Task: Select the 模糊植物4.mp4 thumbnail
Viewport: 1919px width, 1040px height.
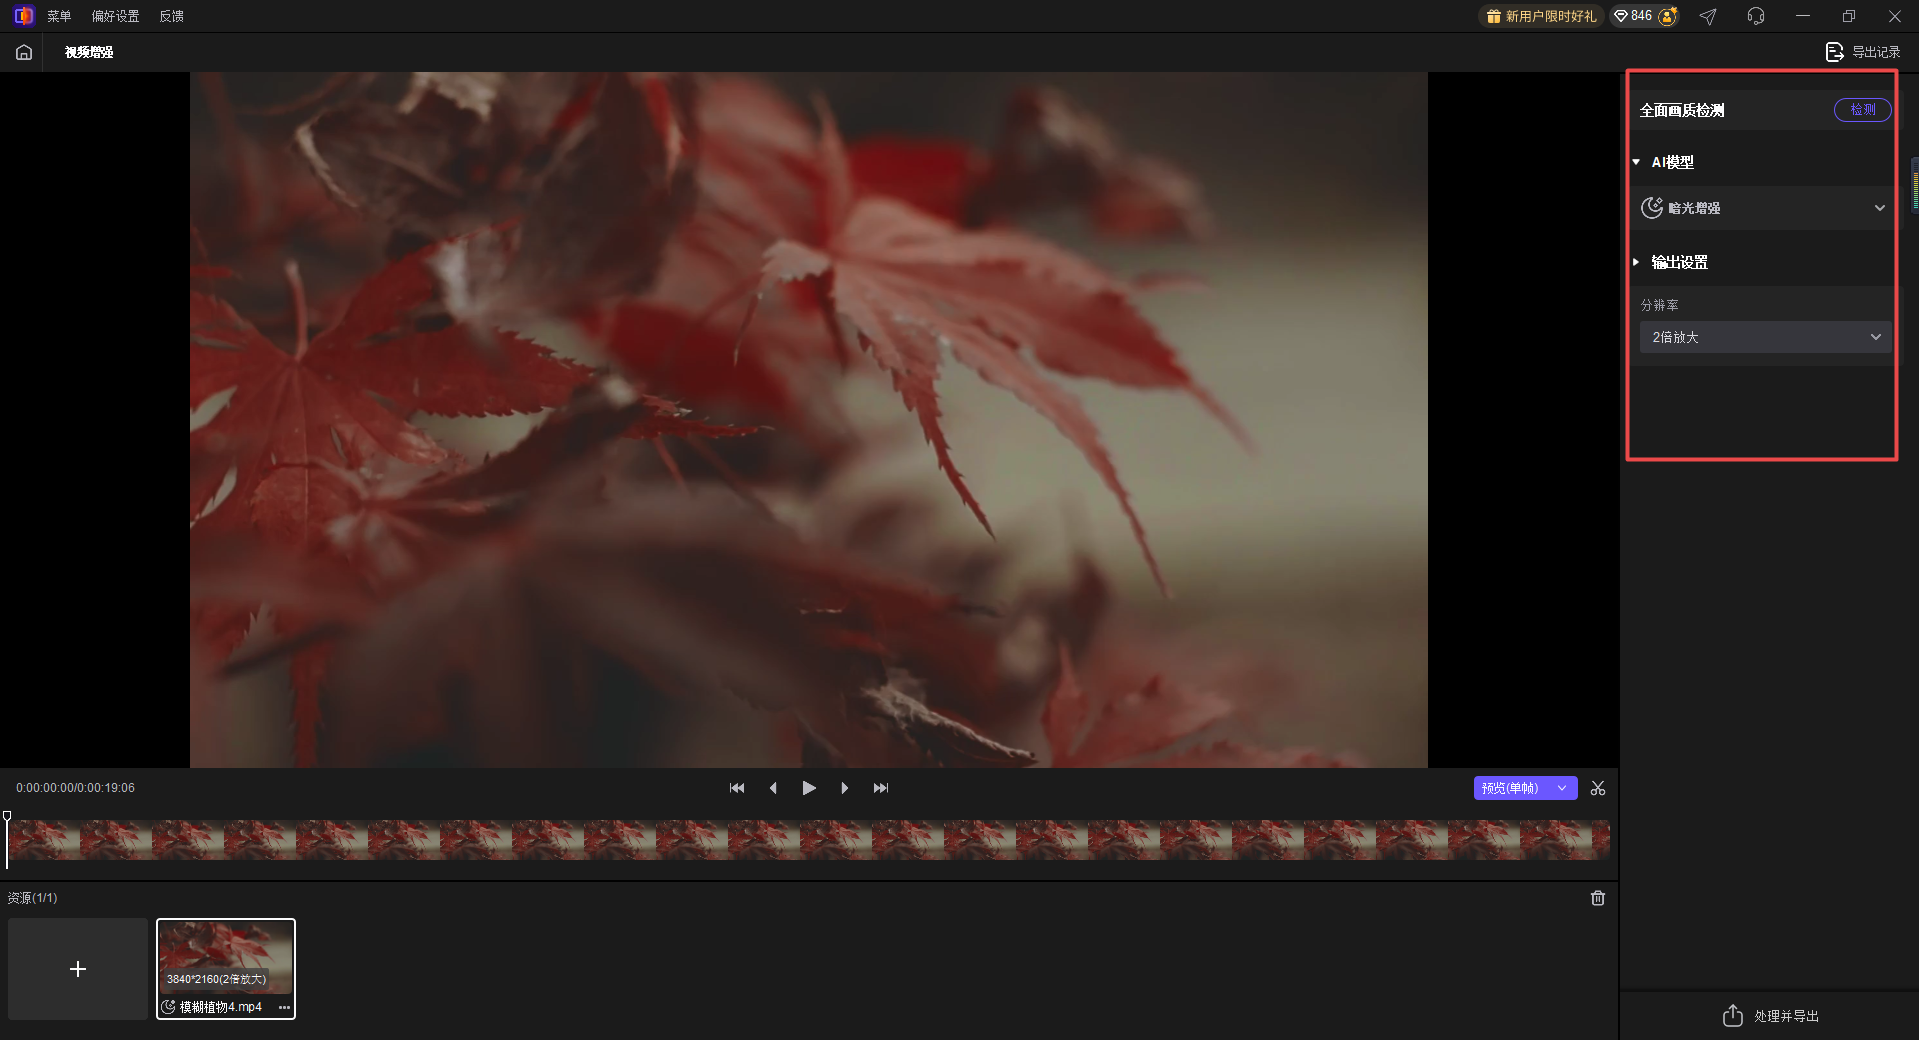Action: click(x=226, y=958)
